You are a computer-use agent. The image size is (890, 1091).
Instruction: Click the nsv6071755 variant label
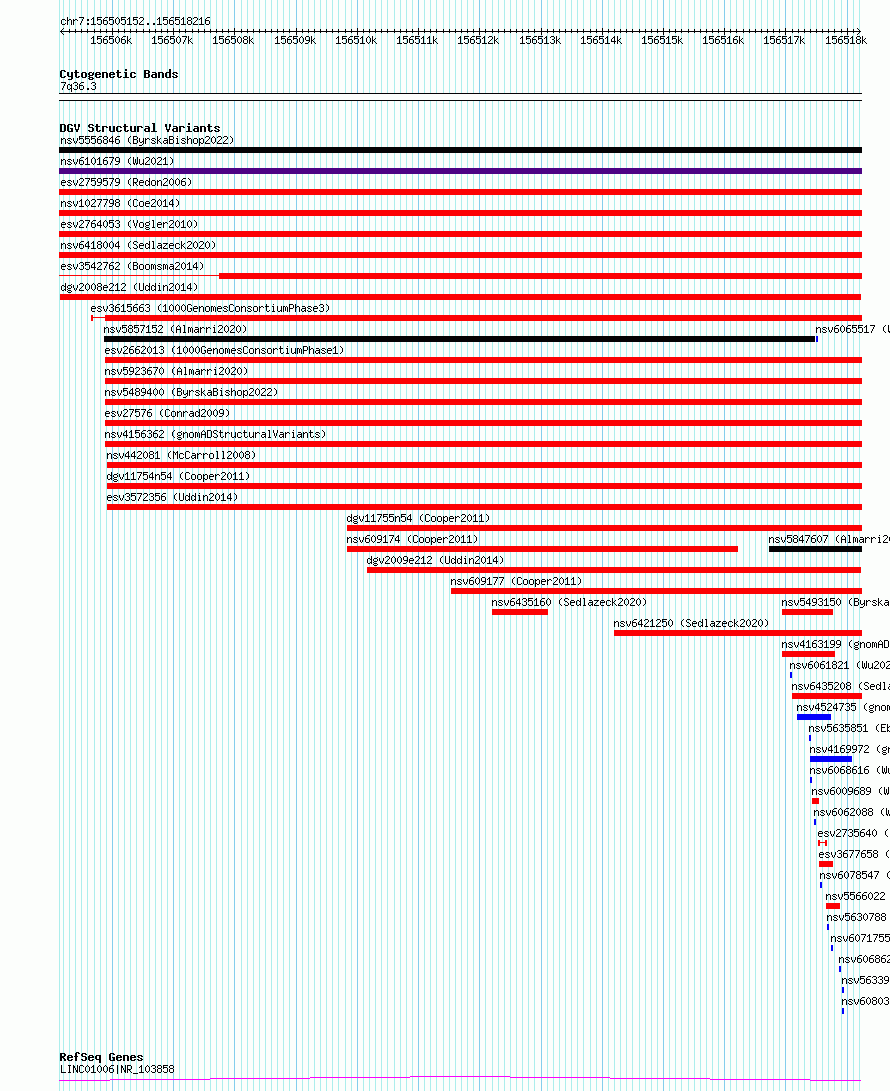point(859,938)
